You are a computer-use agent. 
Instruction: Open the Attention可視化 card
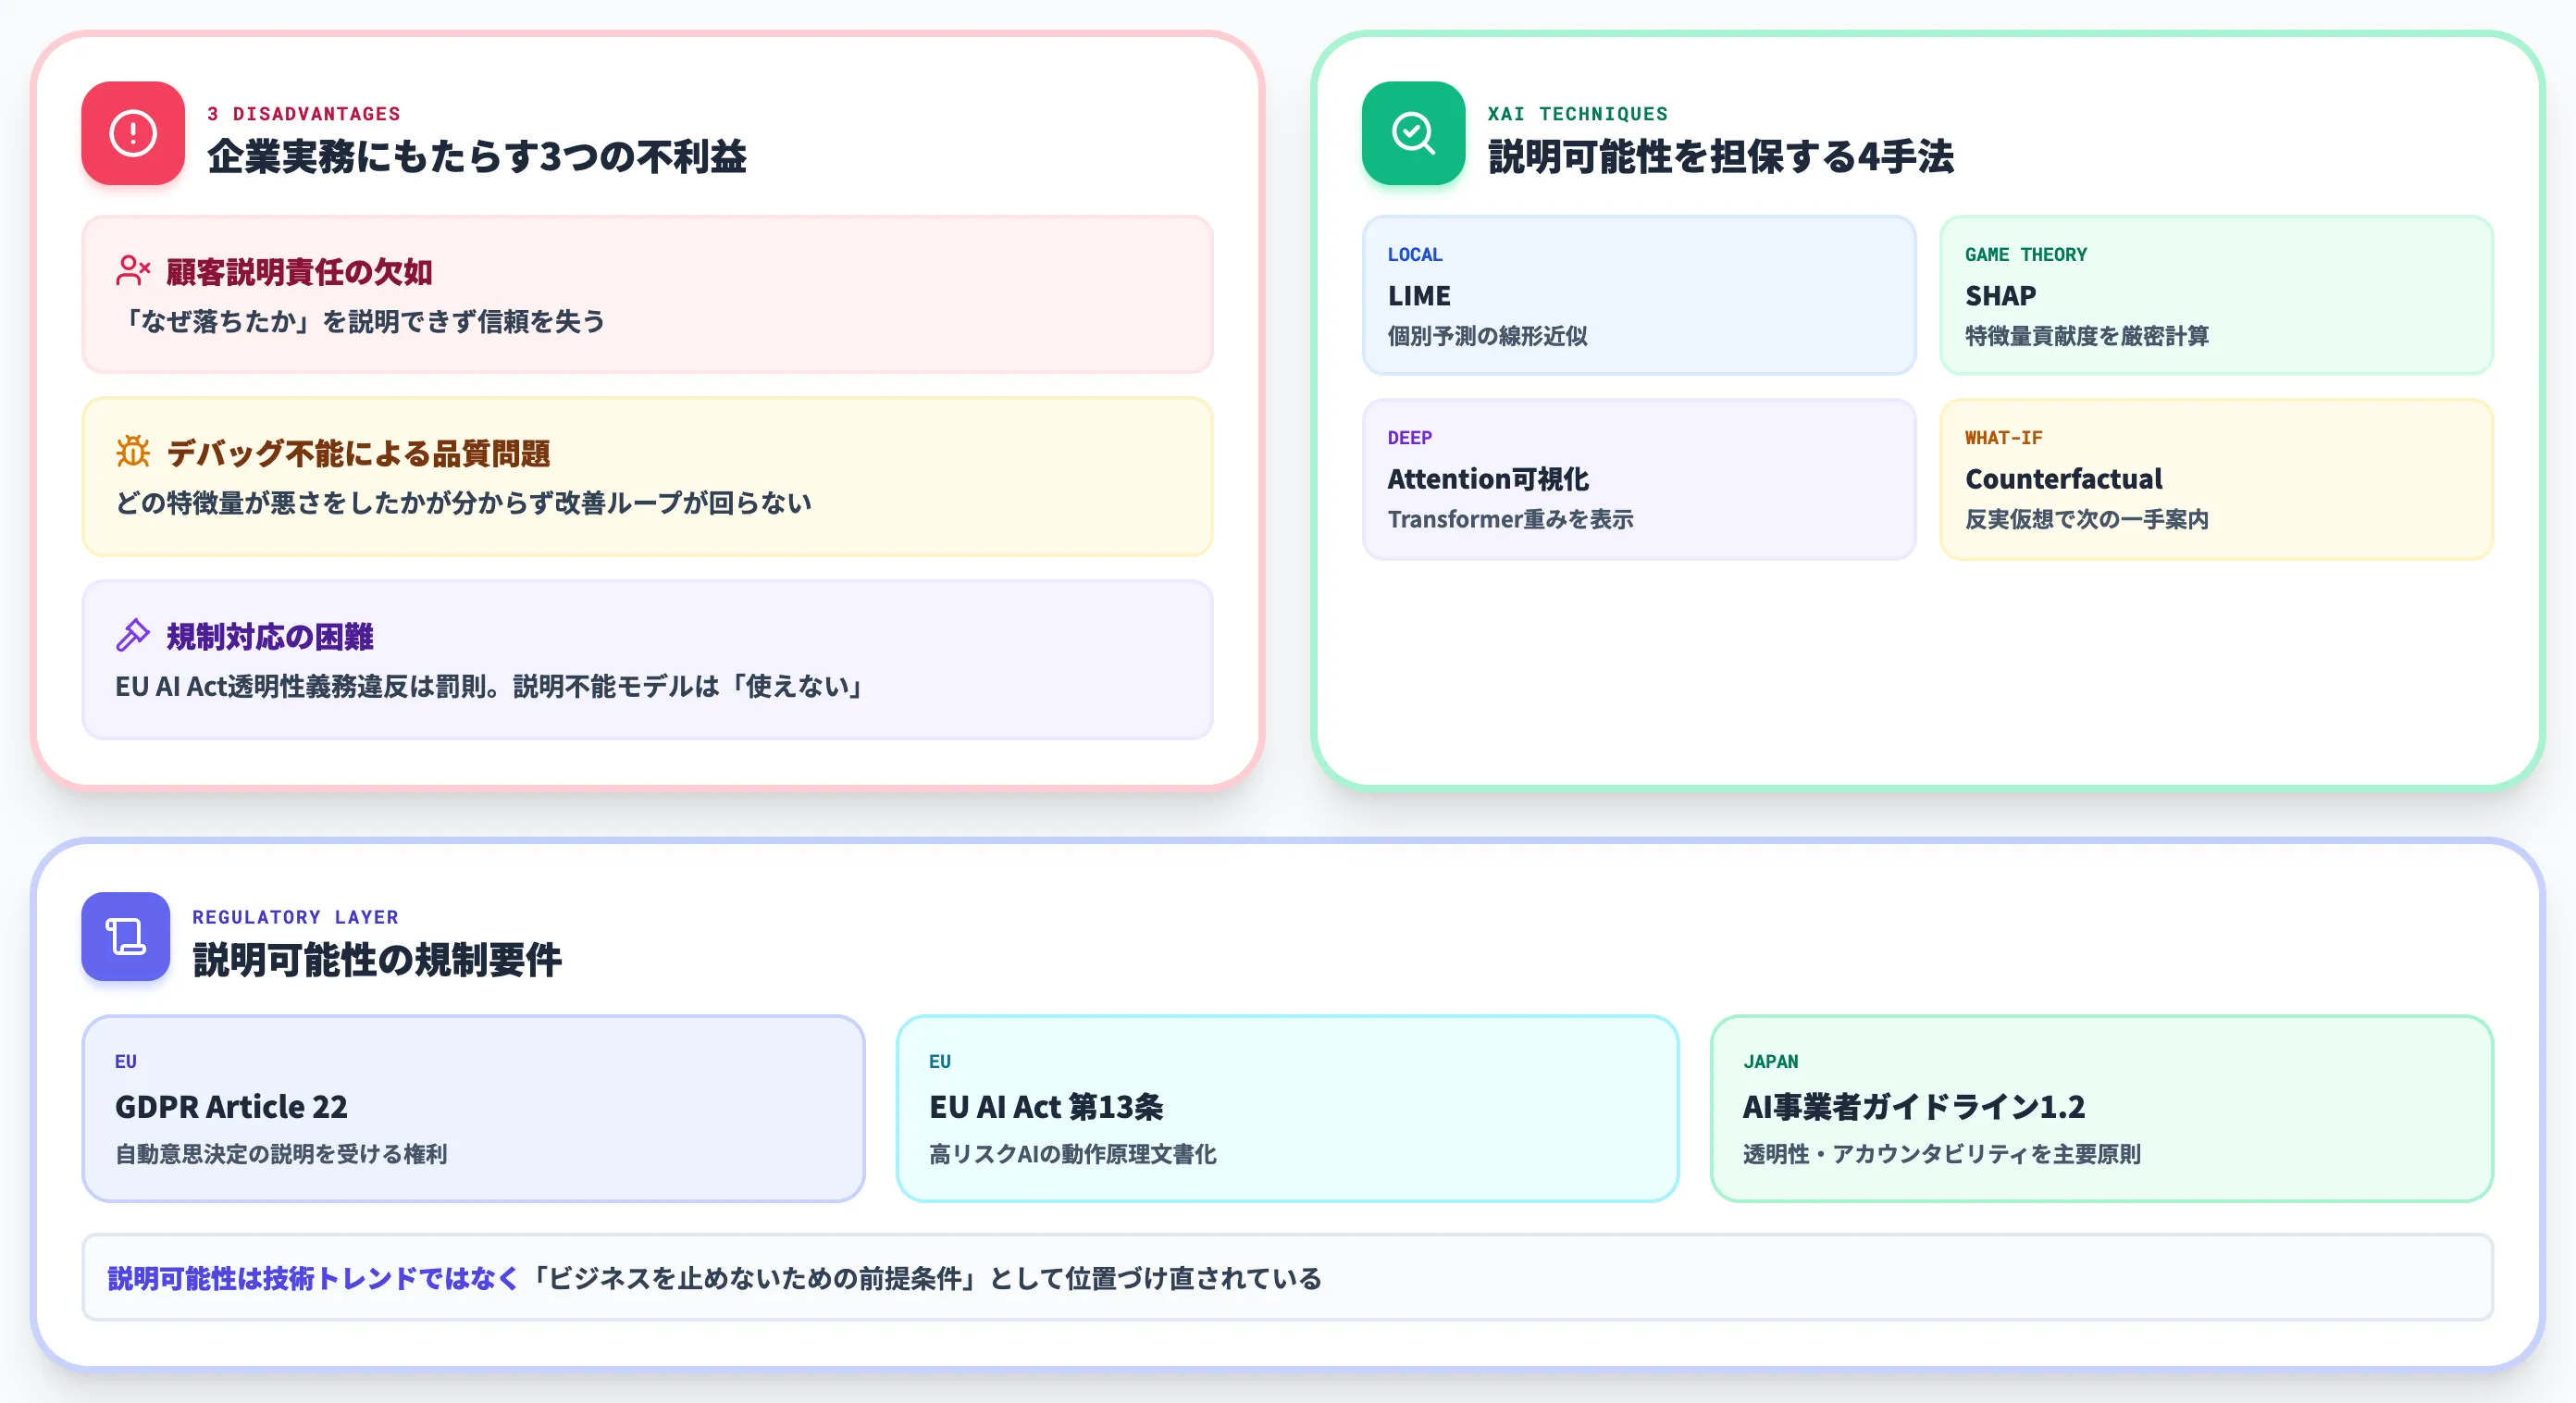[1639, 479]
